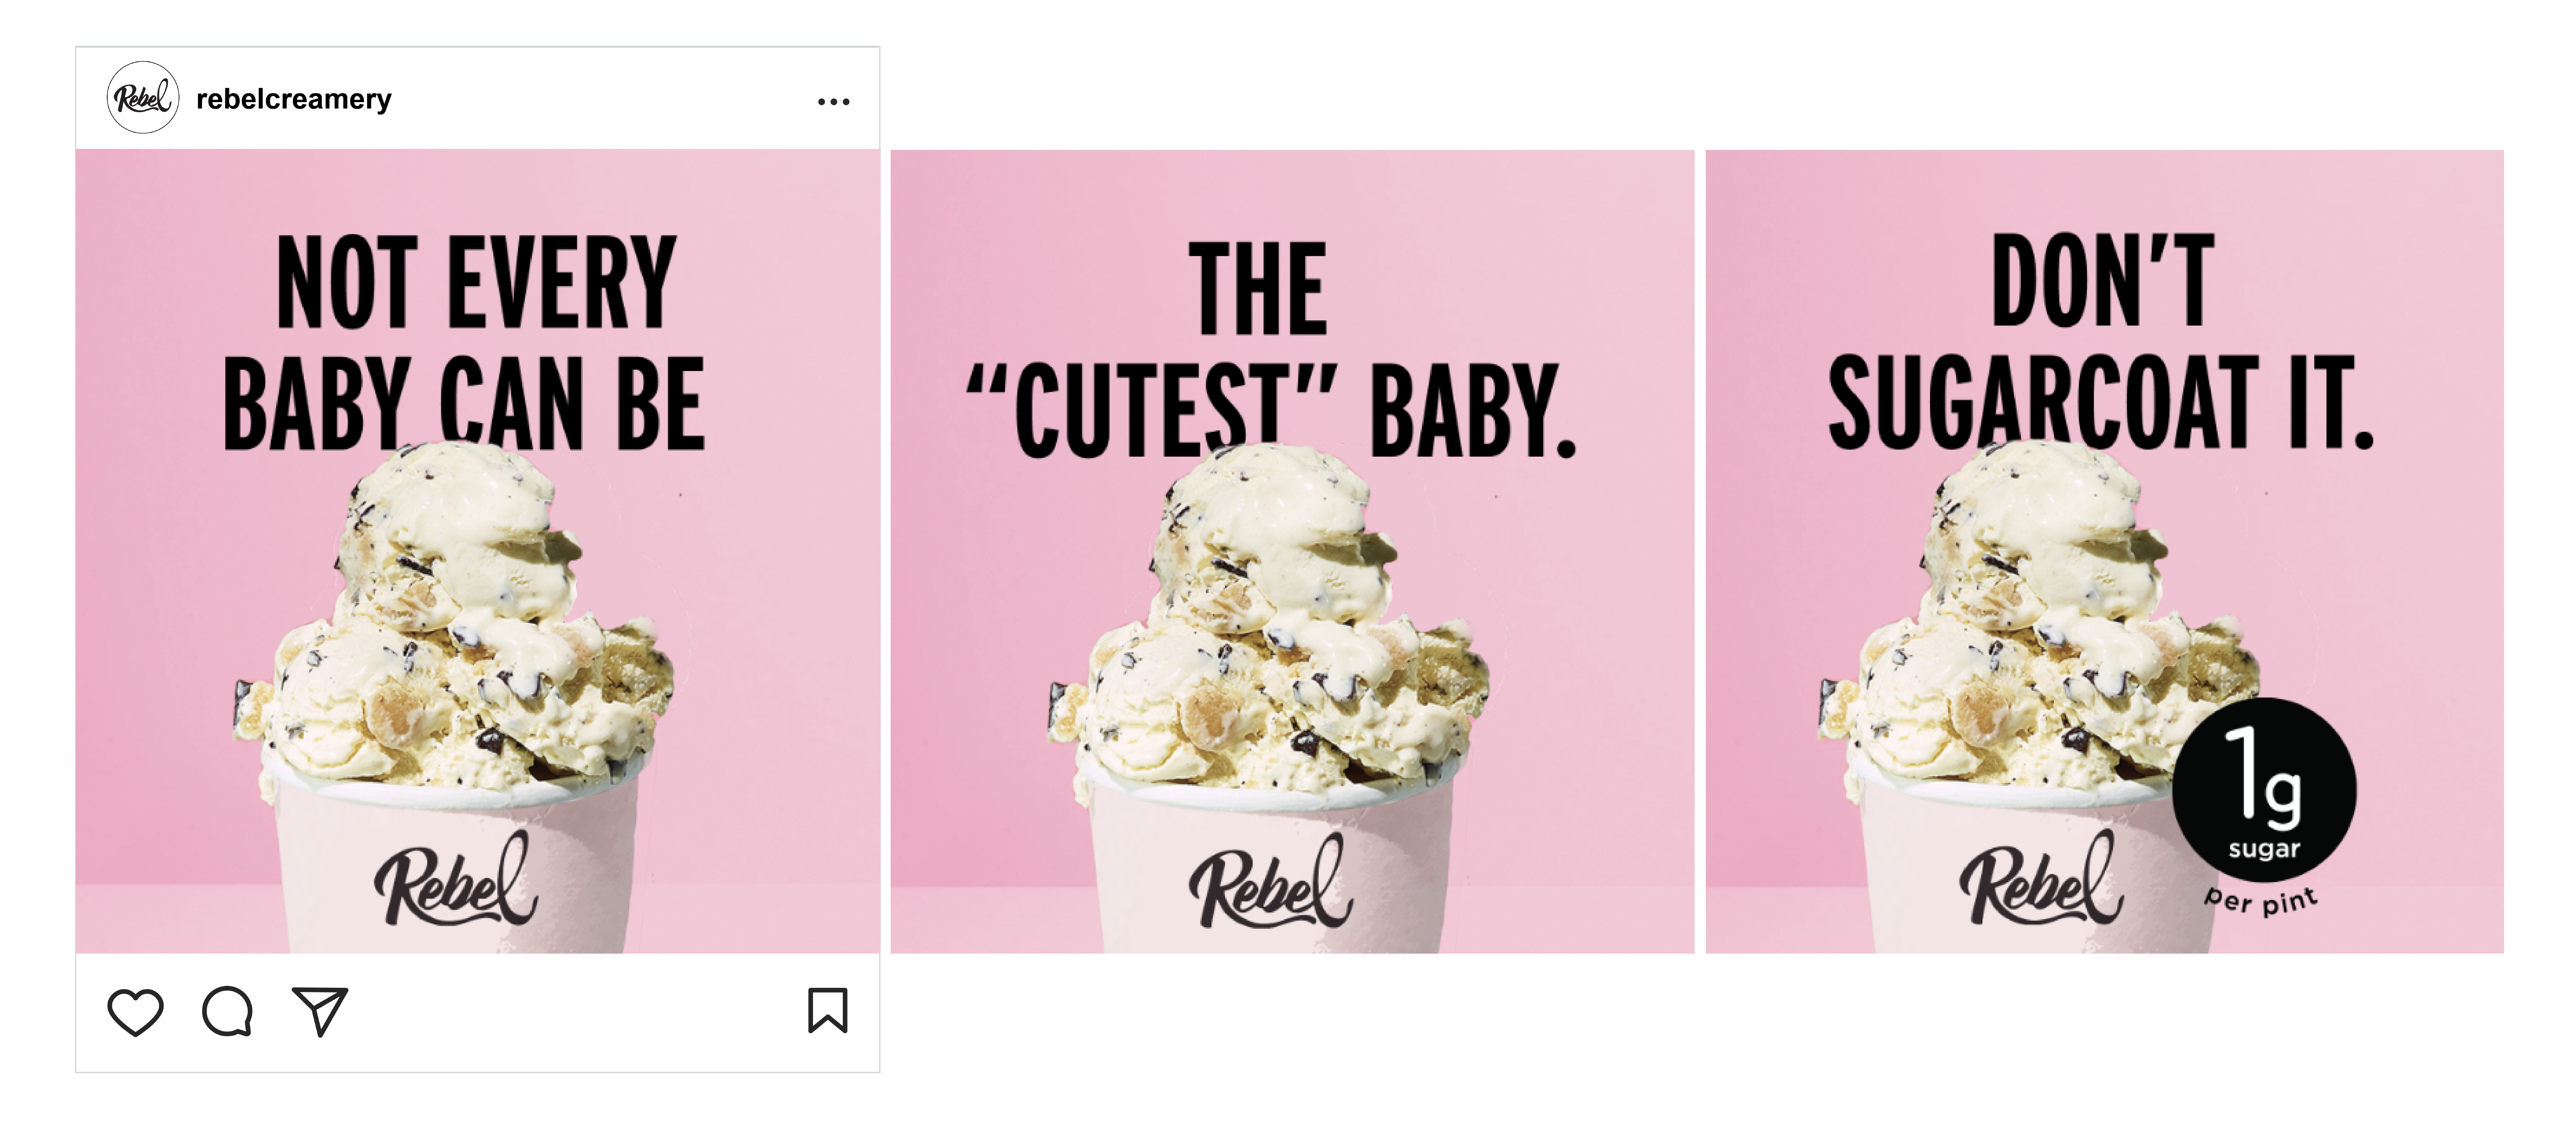Viewport: 2576px width, 1126px height.
Task: Click the Rebel logo on third cup
Action: tap(2040, 878)
